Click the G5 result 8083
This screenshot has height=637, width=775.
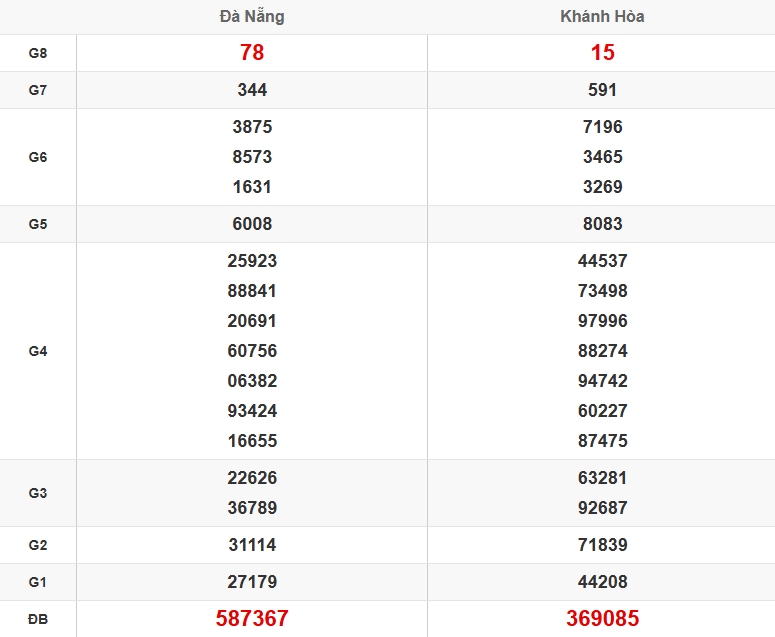click(602, 224)
